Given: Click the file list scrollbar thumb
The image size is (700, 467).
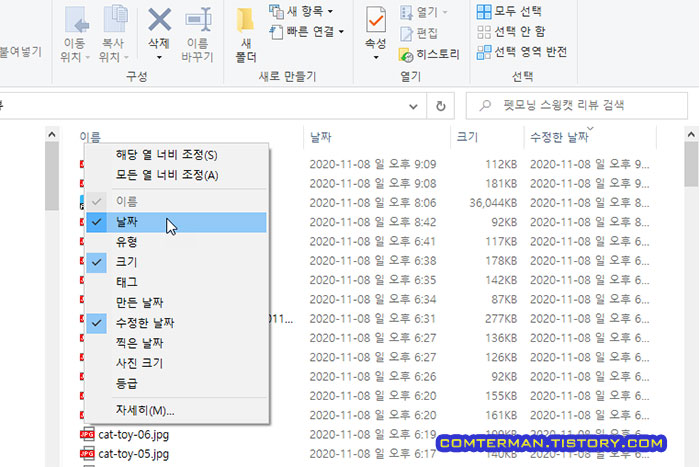Looking at the screenshot, I should [x=692, y=164].
